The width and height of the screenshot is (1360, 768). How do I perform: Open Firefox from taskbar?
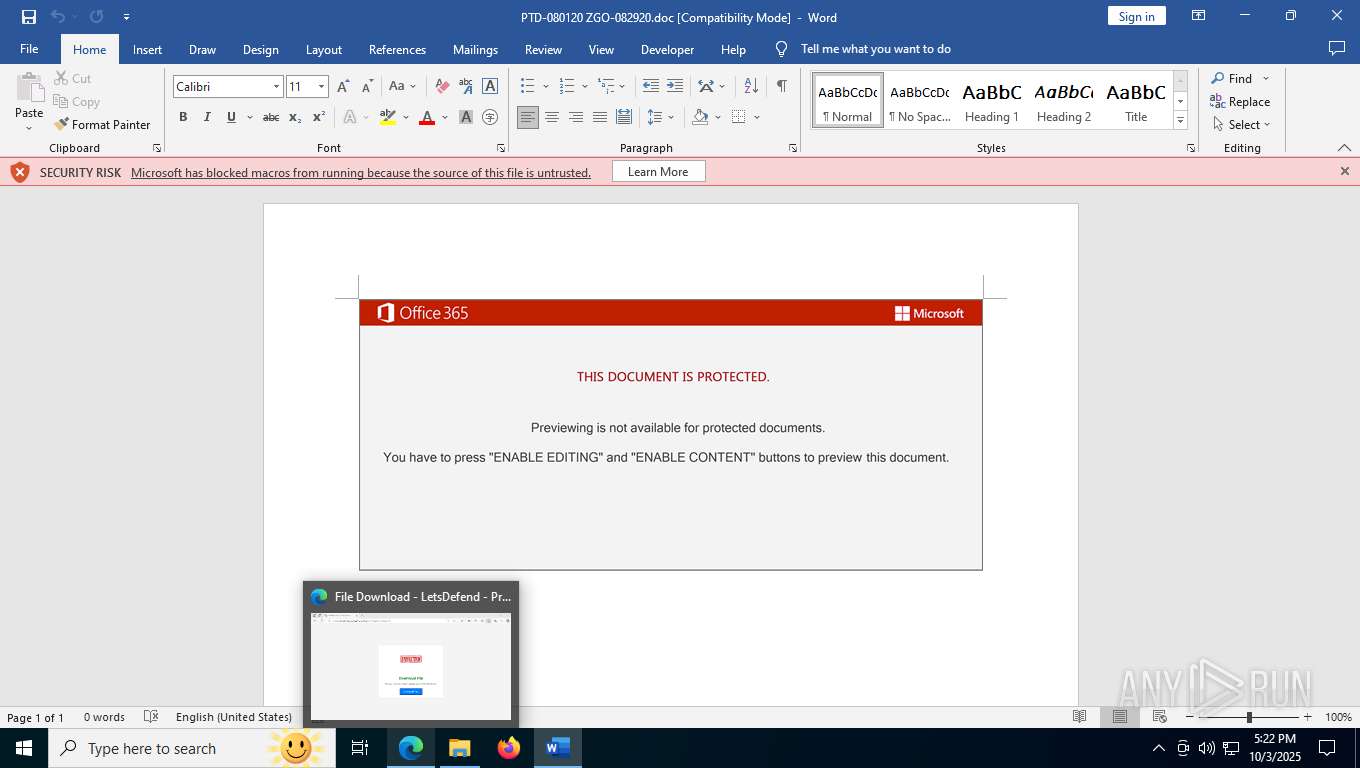(x=509, y=748)
